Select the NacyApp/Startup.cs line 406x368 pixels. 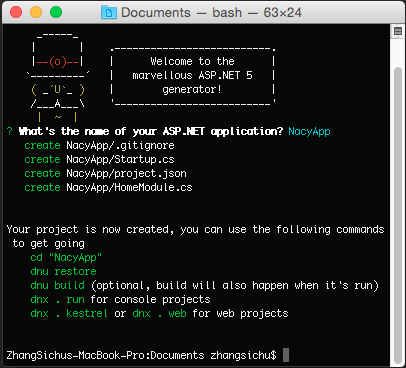point(99,159)
